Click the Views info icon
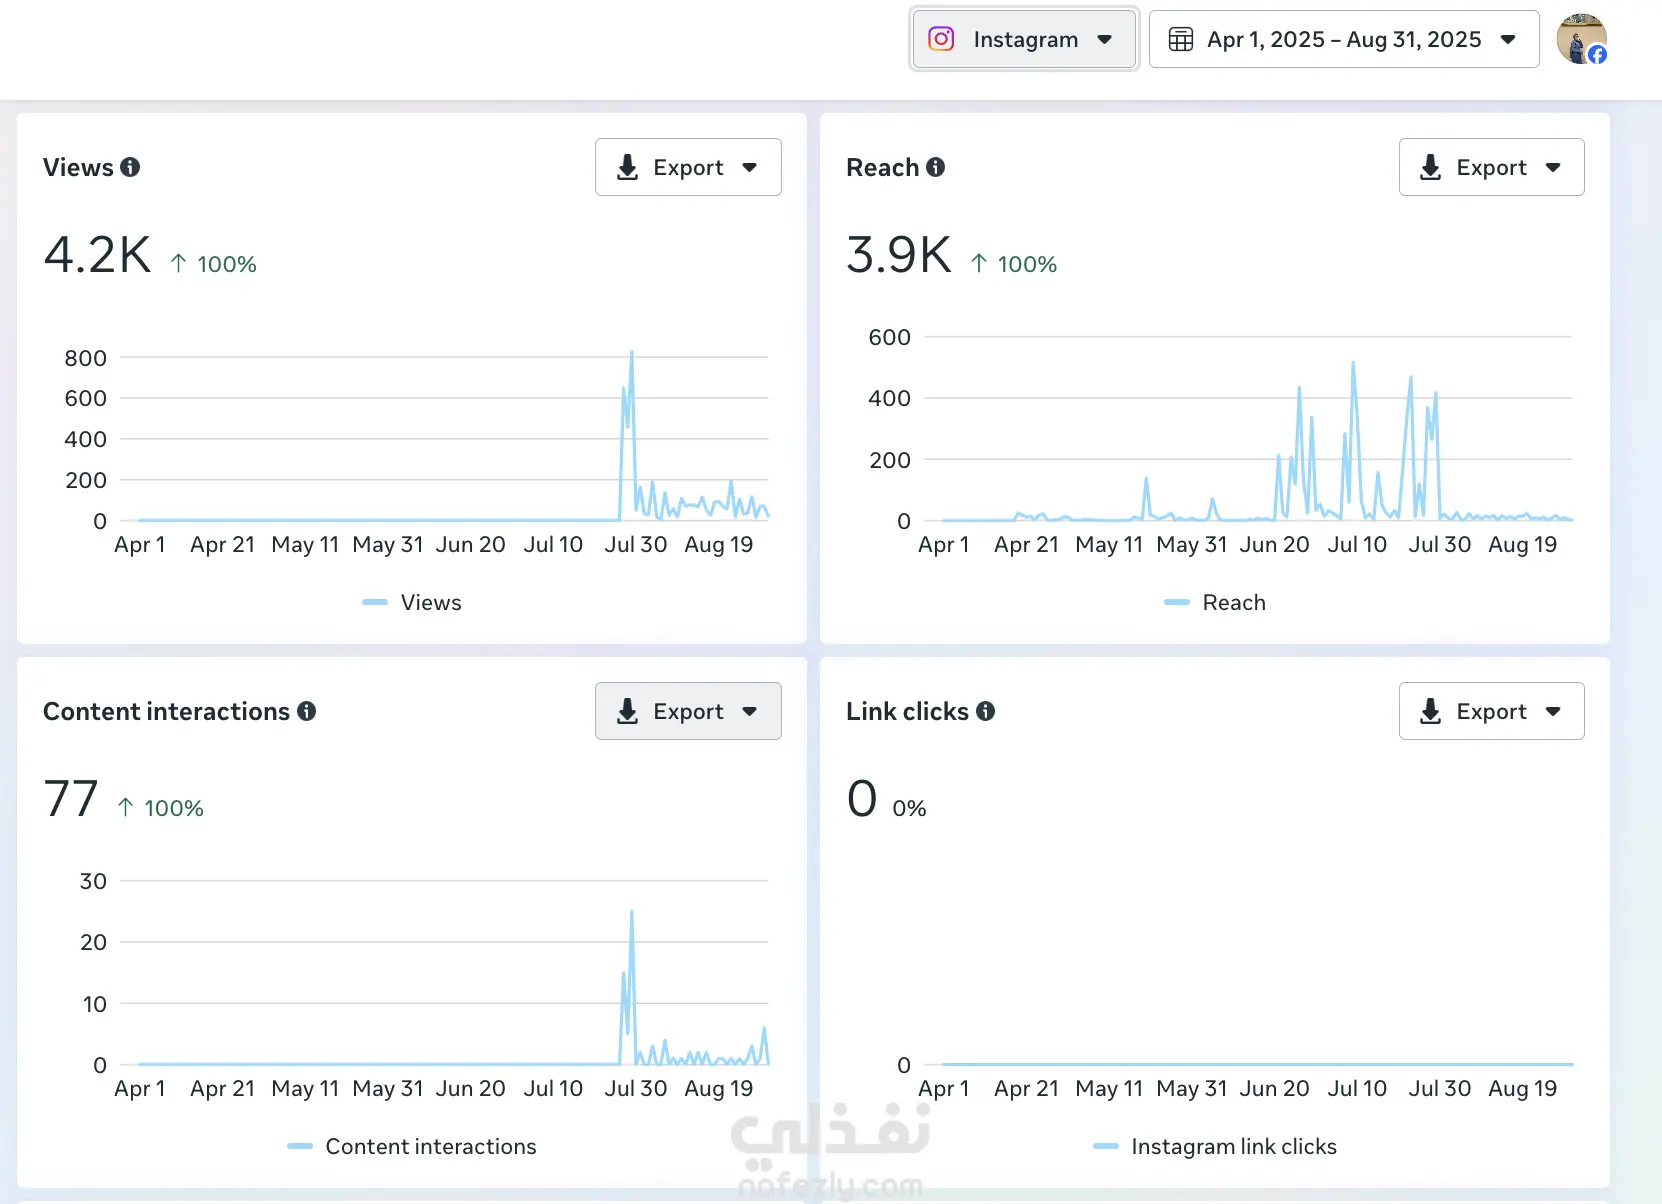 click(130, 167)
